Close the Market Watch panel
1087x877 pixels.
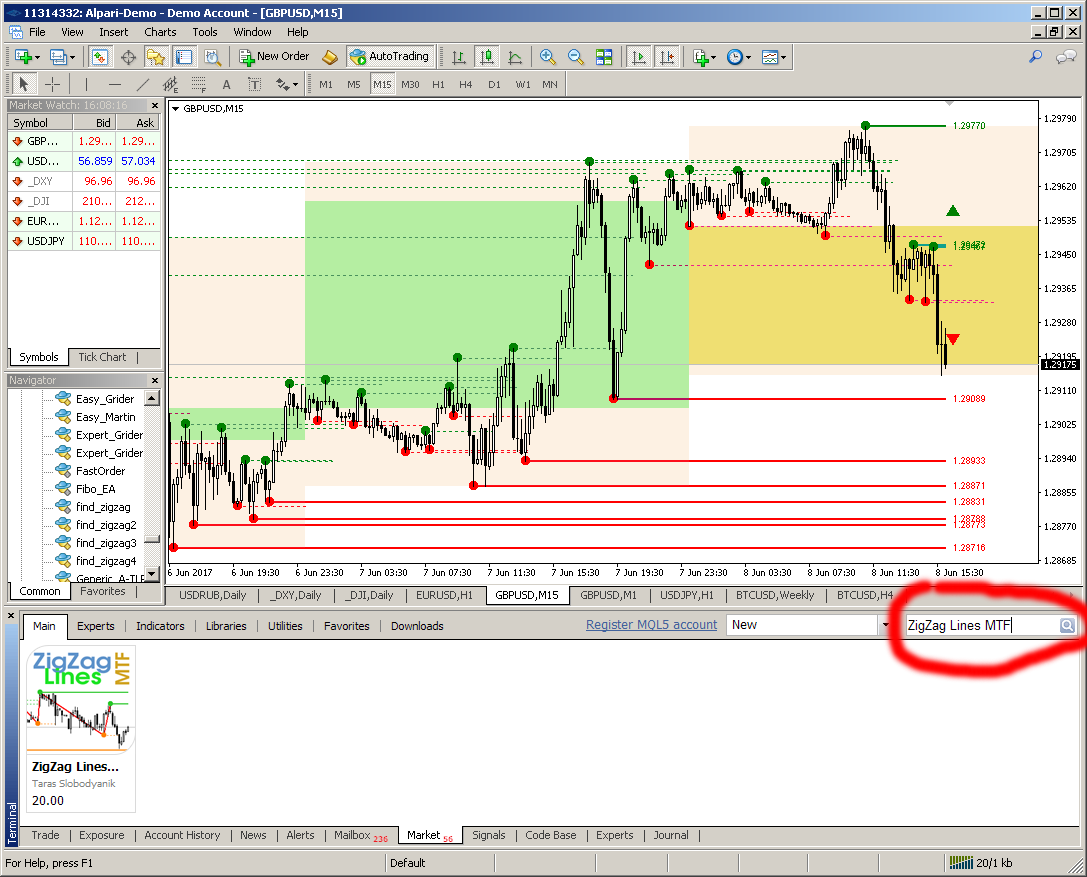(155, 105)
